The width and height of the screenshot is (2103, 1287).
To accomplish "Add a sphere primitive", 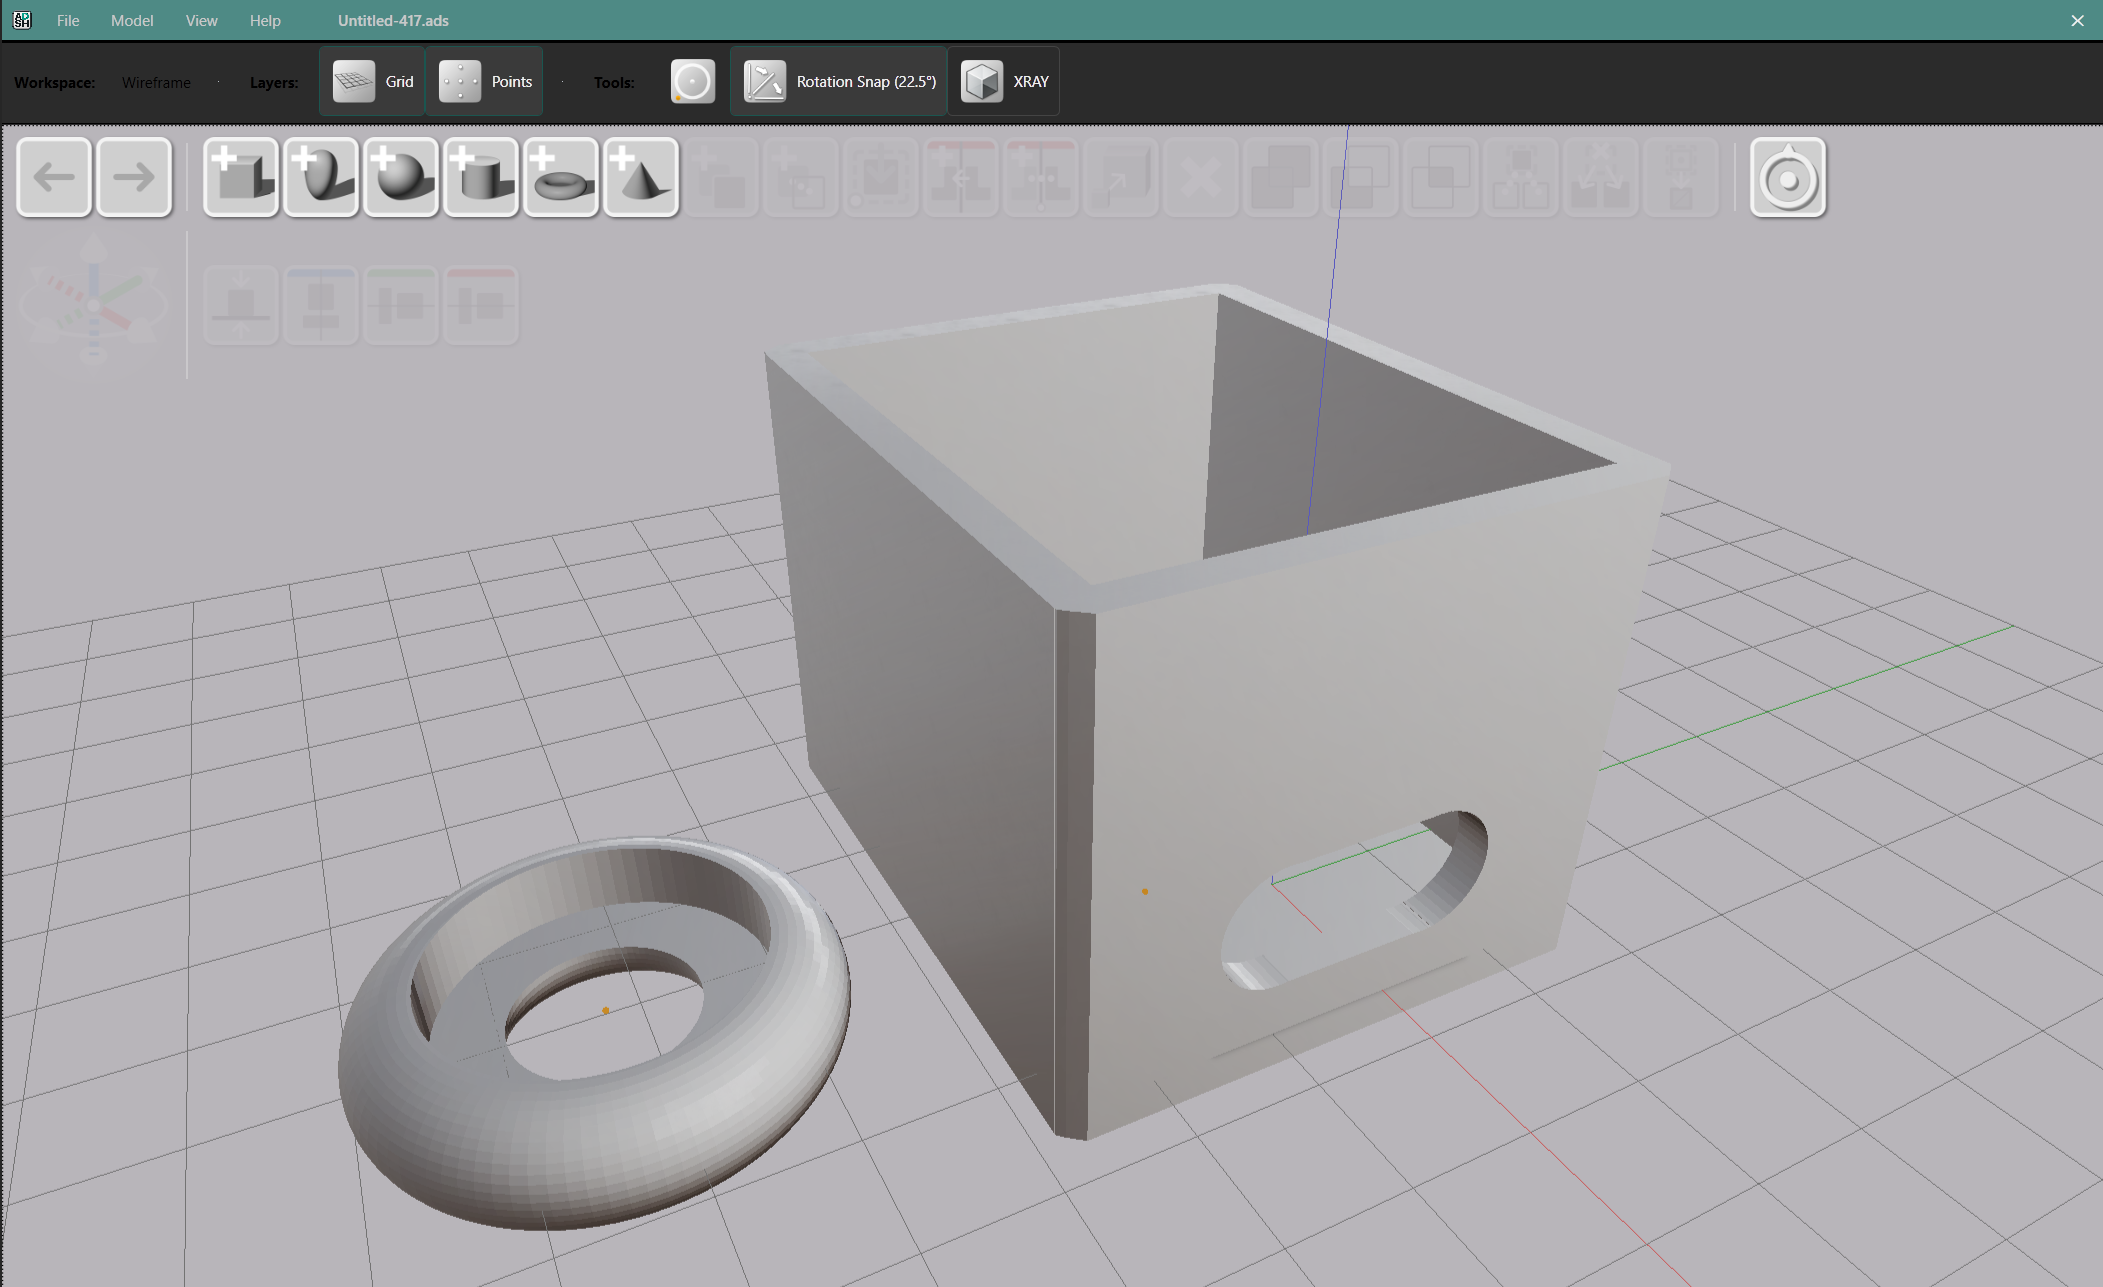I will (x=400, y=177).
